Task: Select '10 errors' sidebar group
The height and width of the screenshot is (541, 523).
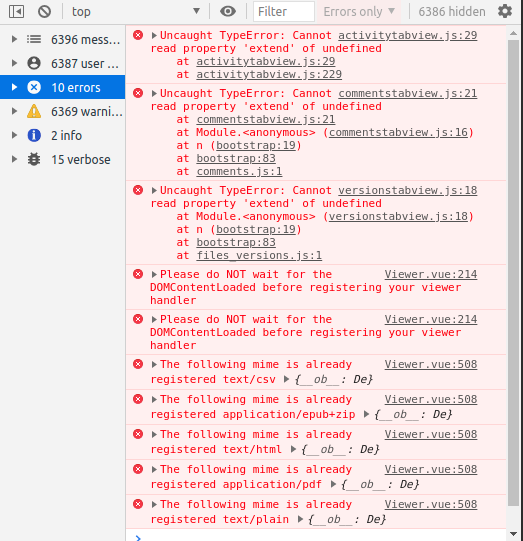Action: 63,87
